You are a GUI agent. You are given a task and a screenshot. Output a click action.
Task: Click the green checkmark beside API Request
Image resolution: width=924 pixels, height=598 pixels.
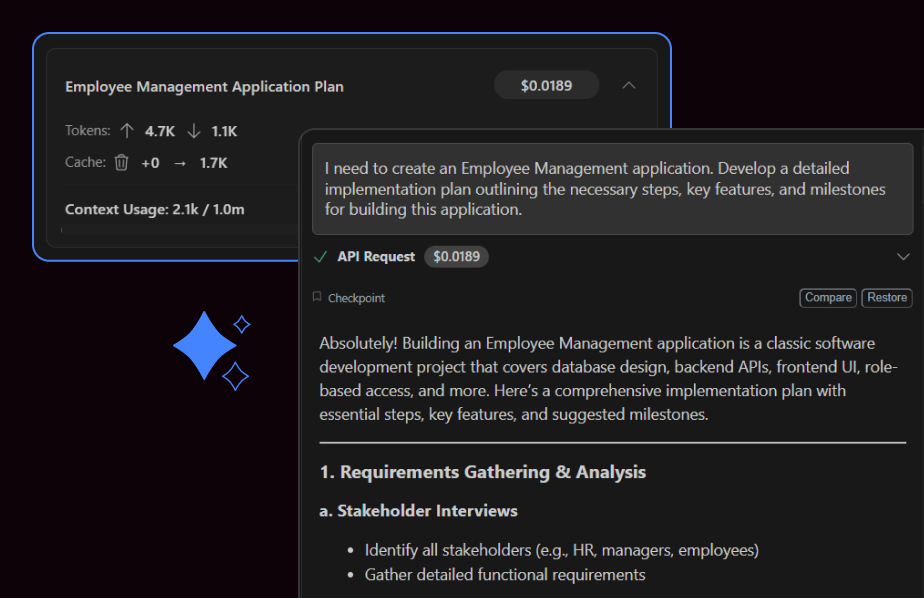(320, 257)
